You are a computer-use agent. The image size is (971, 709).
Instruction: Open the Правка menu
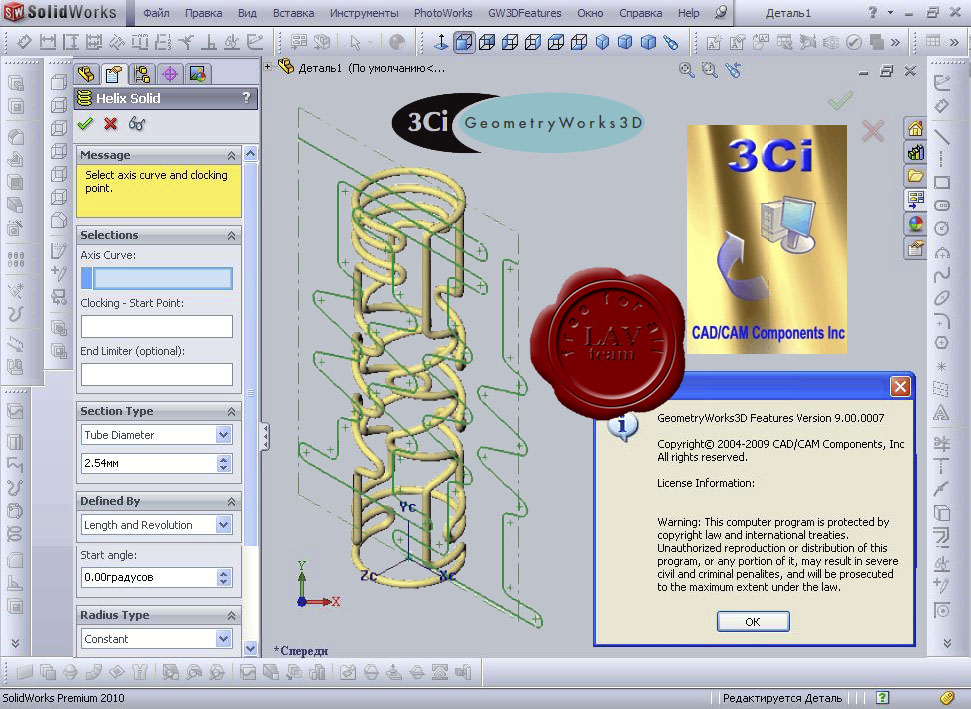click(x=203, y=13)
